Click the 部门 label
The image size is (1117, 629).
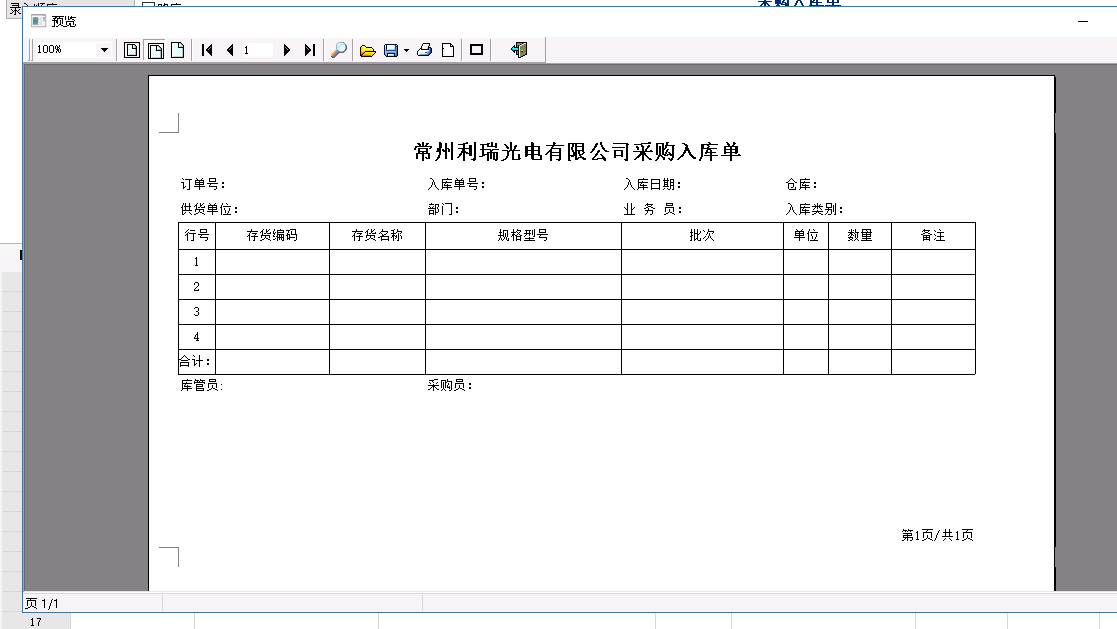442,209
